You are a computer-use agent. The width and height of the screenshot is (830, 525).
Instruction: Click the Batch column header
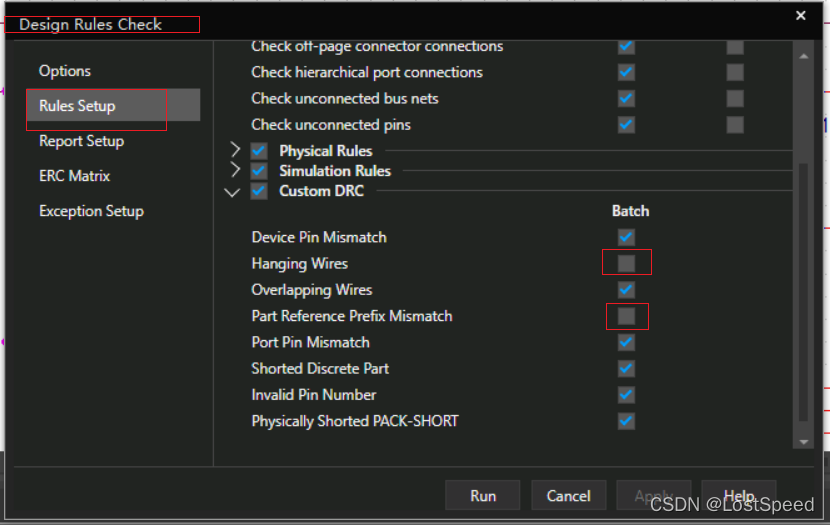coord(630,211)
